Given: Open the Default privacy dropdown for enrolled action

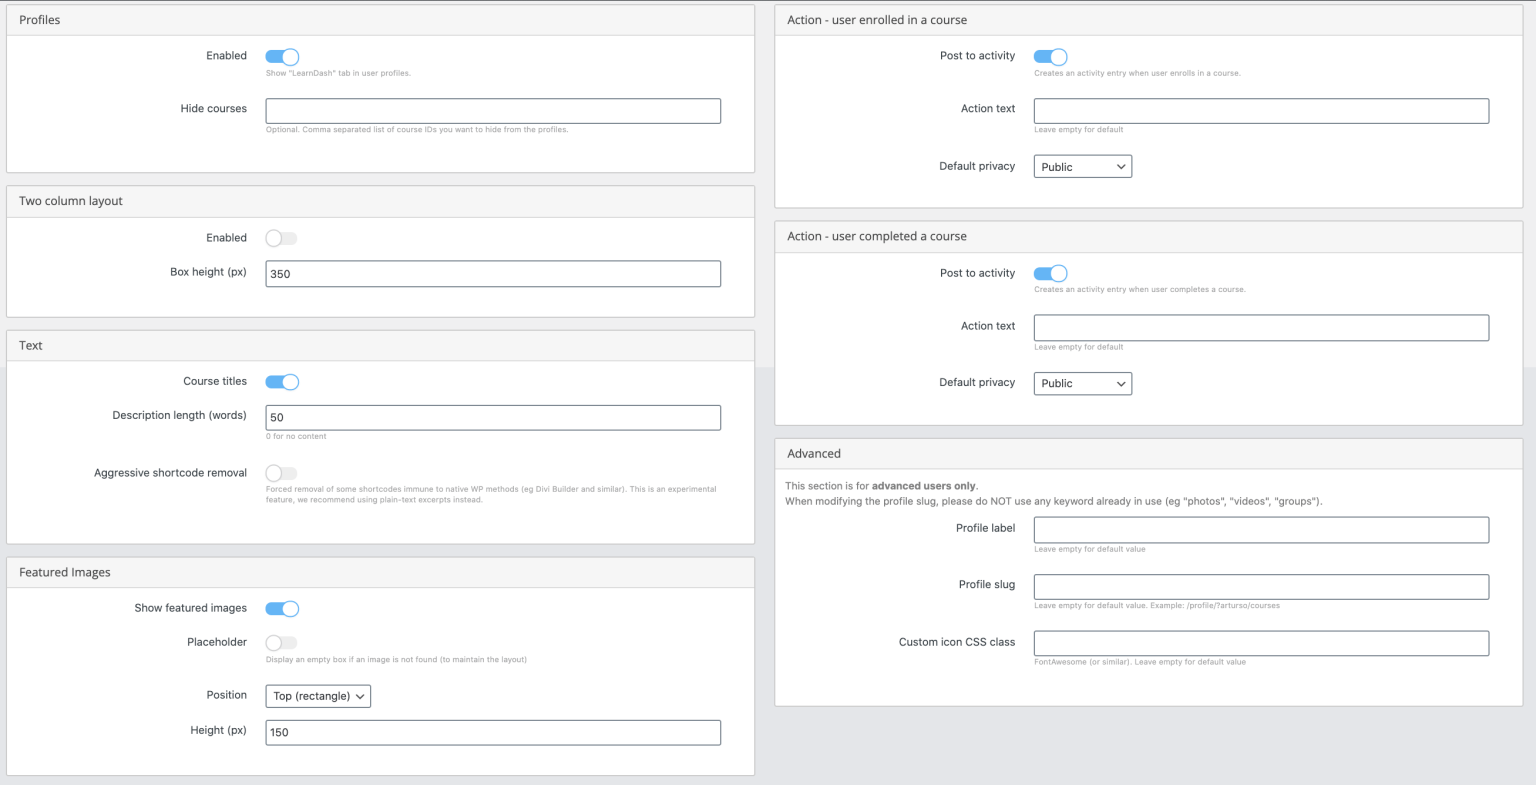Looking at the screenshot, I should [x=1082, y=166].
